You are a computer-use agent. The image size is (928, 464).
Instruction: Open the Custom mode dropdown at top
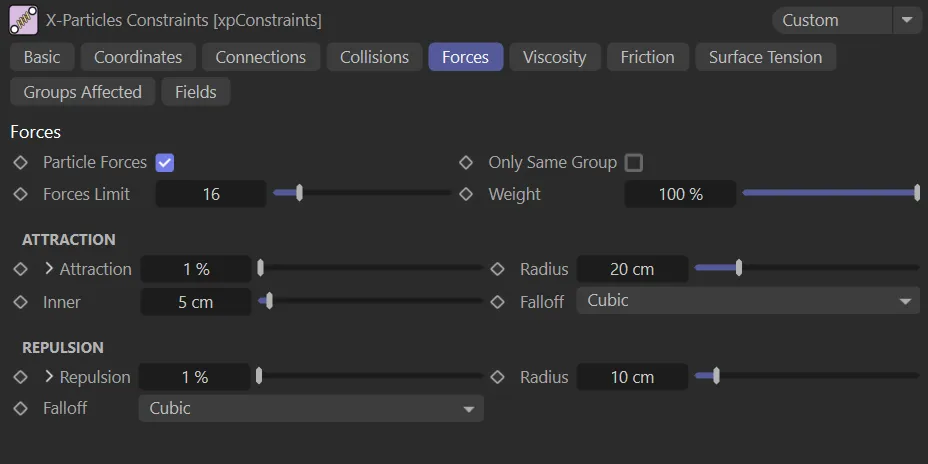click(845, 20)
